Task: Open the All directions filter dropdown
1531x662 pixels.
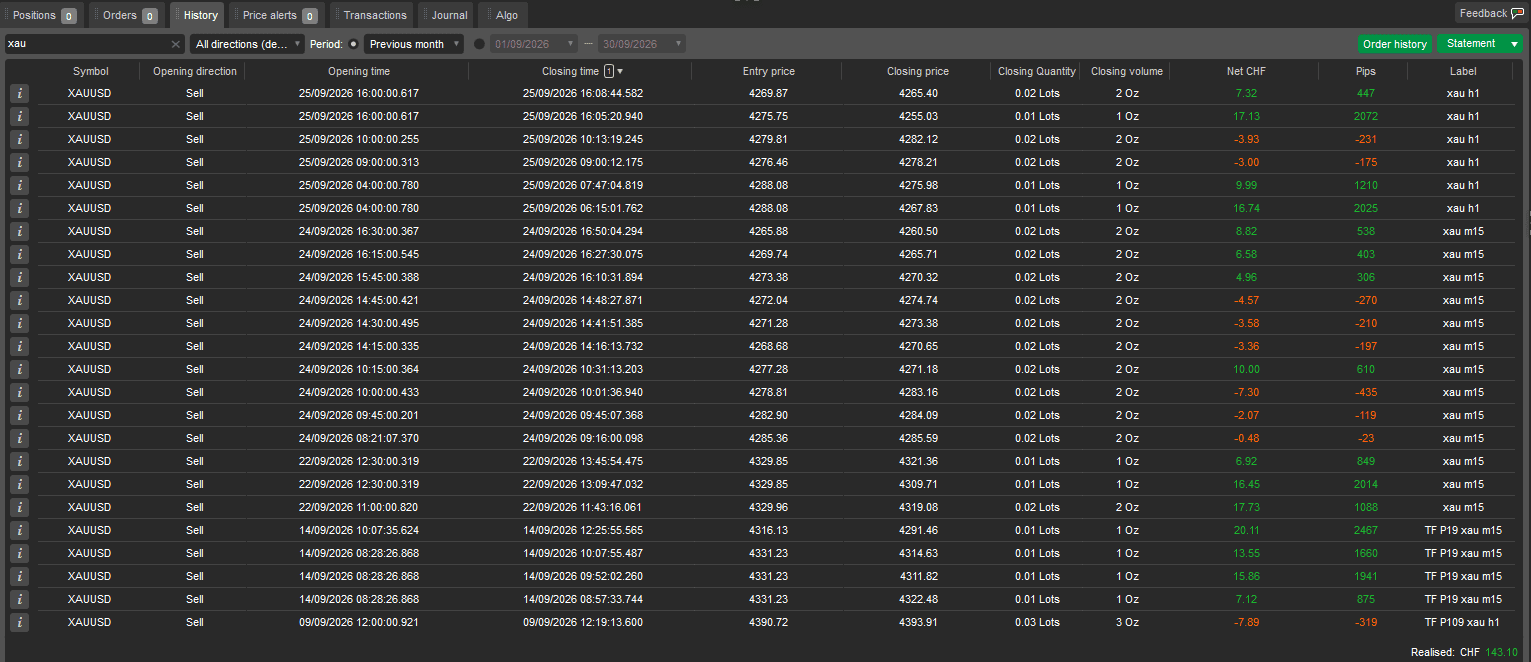Action: pyautogui.click(x=247, y=44)
